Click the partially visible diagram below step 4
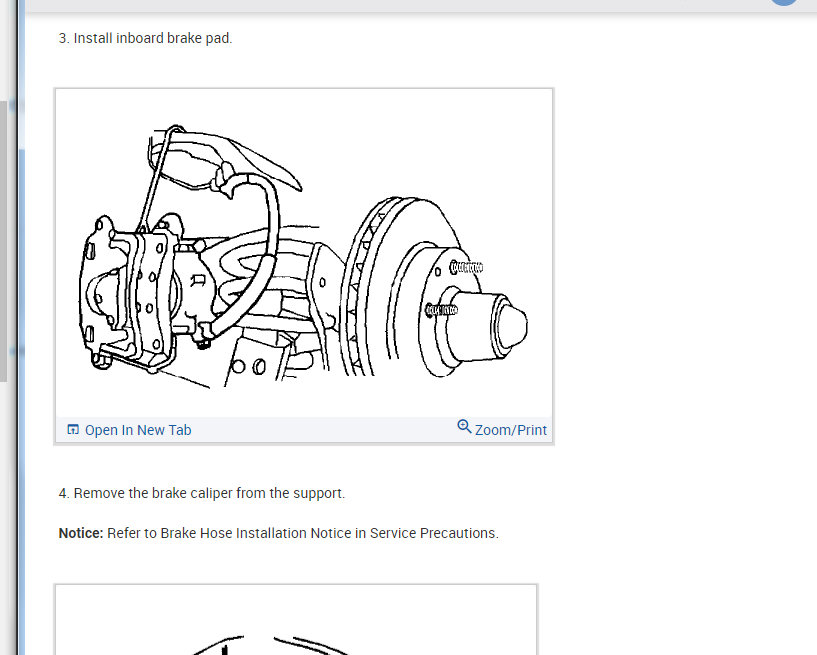817x655 pixels. pos(296,620)
